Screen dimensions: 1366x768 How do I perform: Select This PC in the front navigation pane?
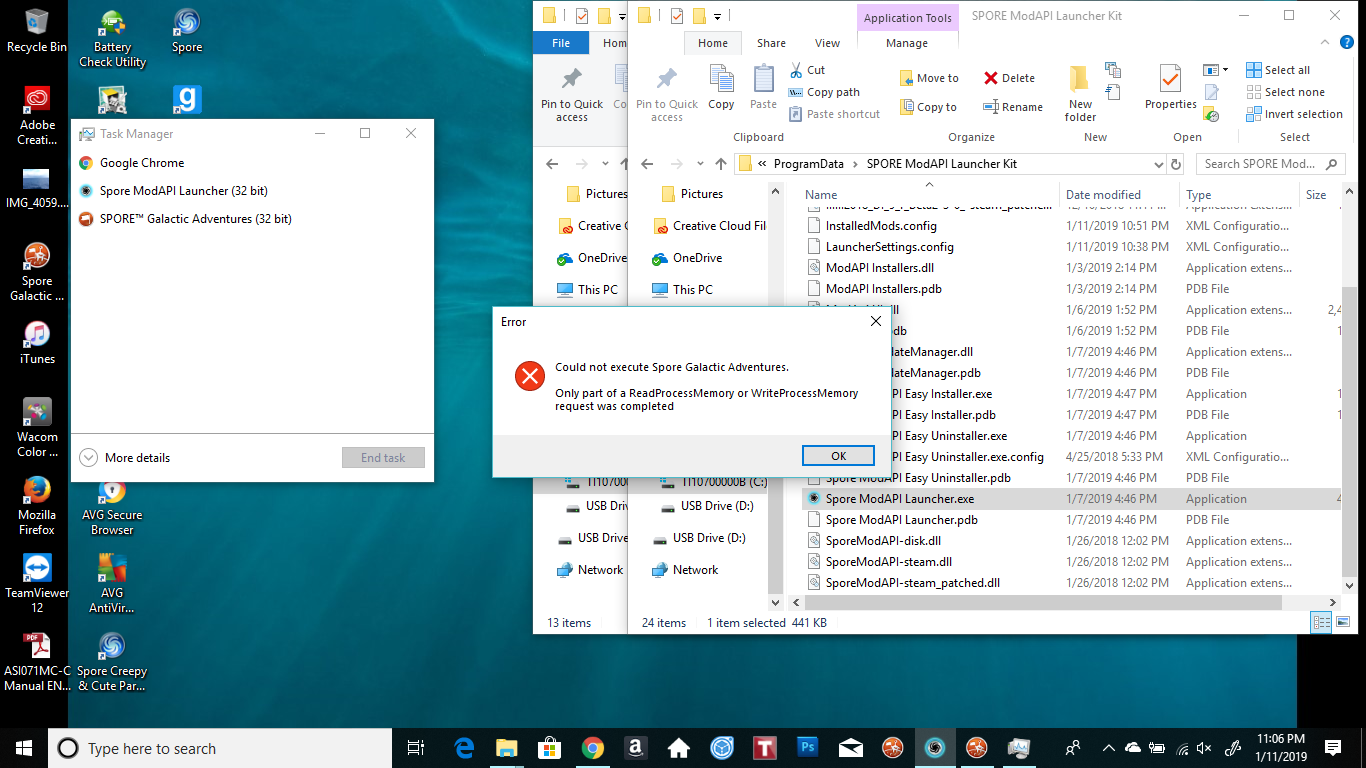tap(693, 290)
